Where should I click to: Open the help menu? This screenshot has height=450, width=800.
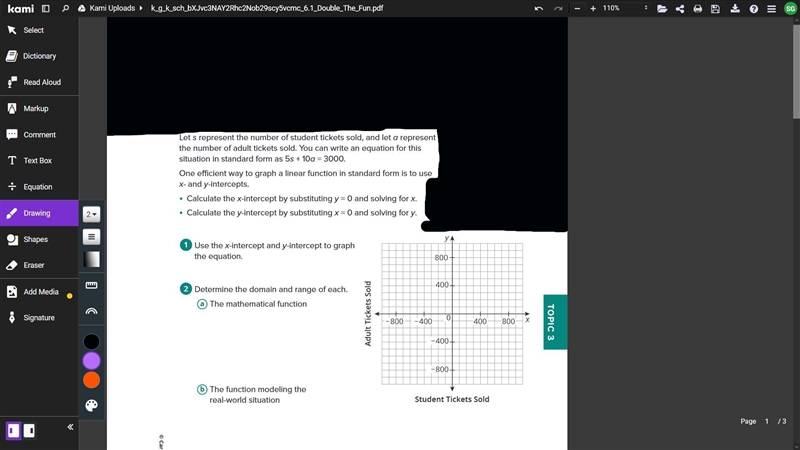pyautogui.click(x=754, y=9)
